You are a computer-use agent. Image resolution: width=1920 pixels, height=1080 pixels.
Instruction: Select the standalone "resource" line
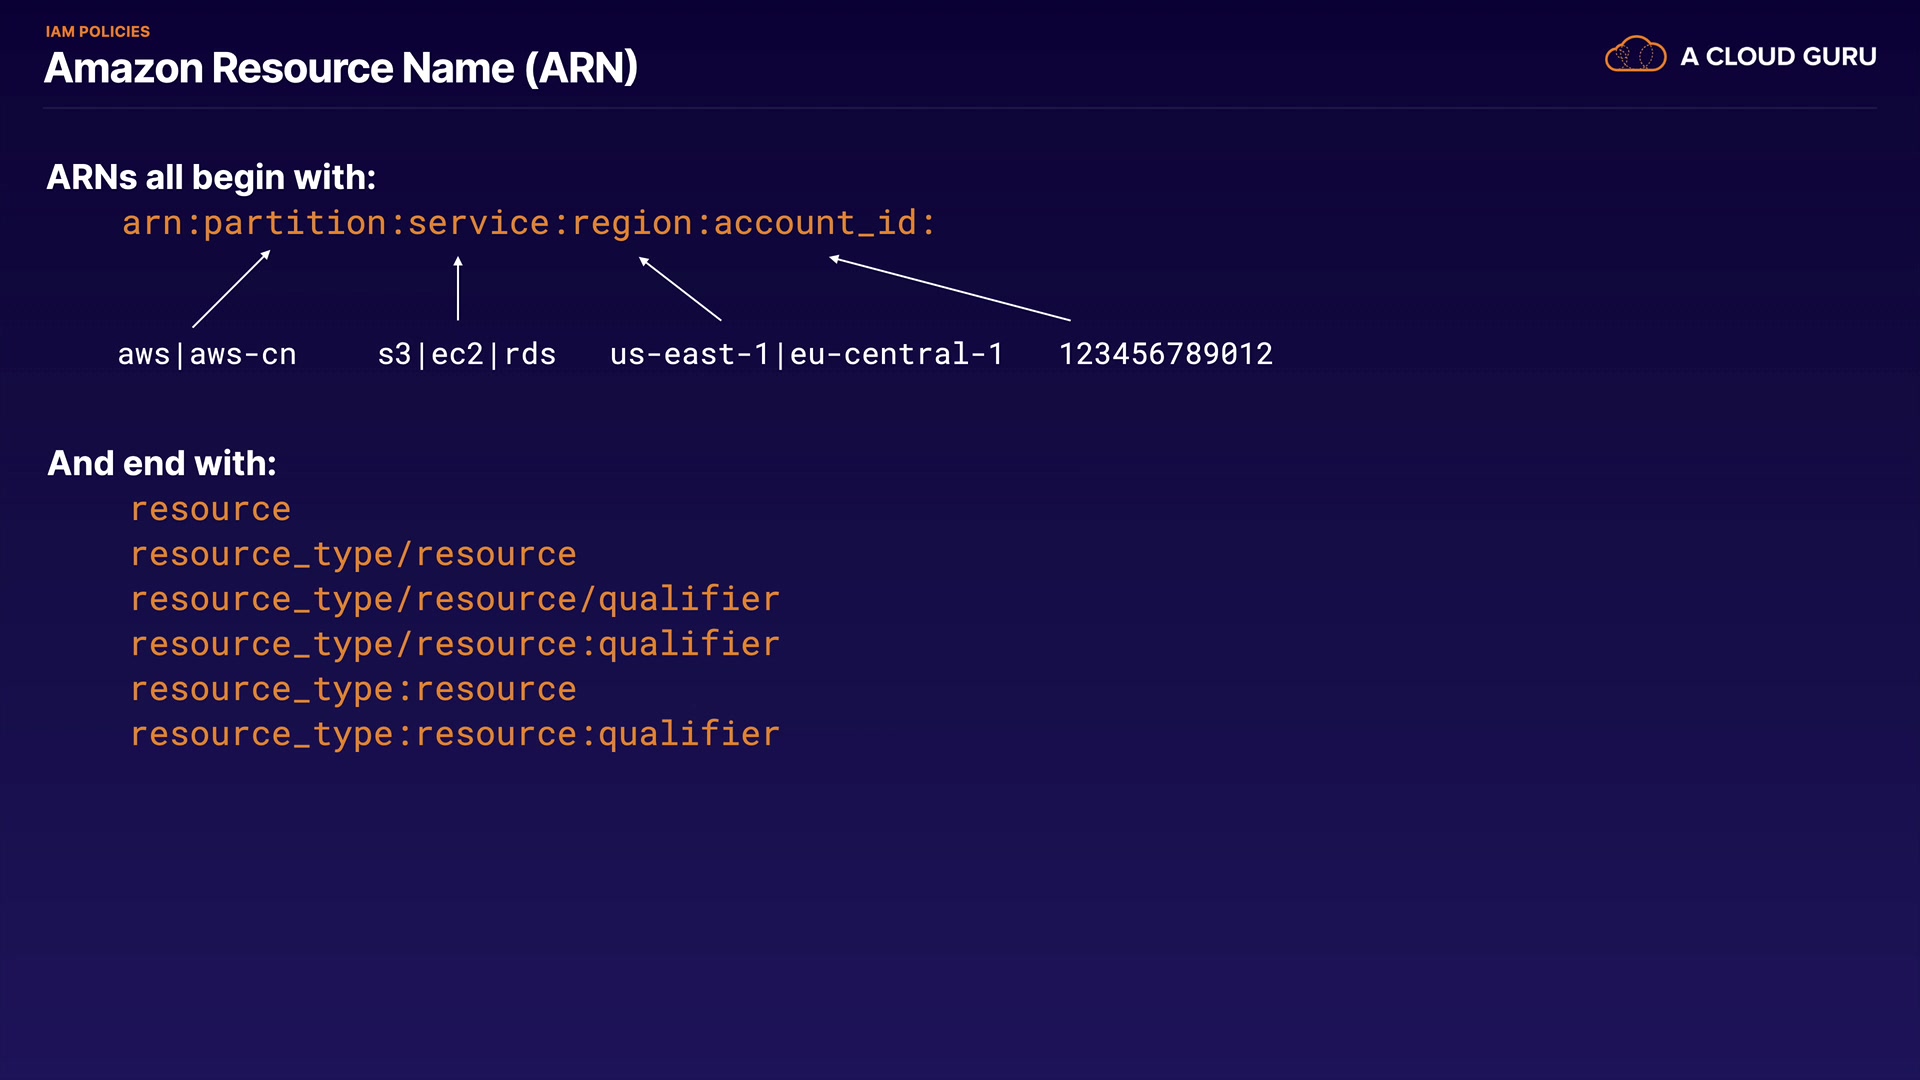coord(211,510)
